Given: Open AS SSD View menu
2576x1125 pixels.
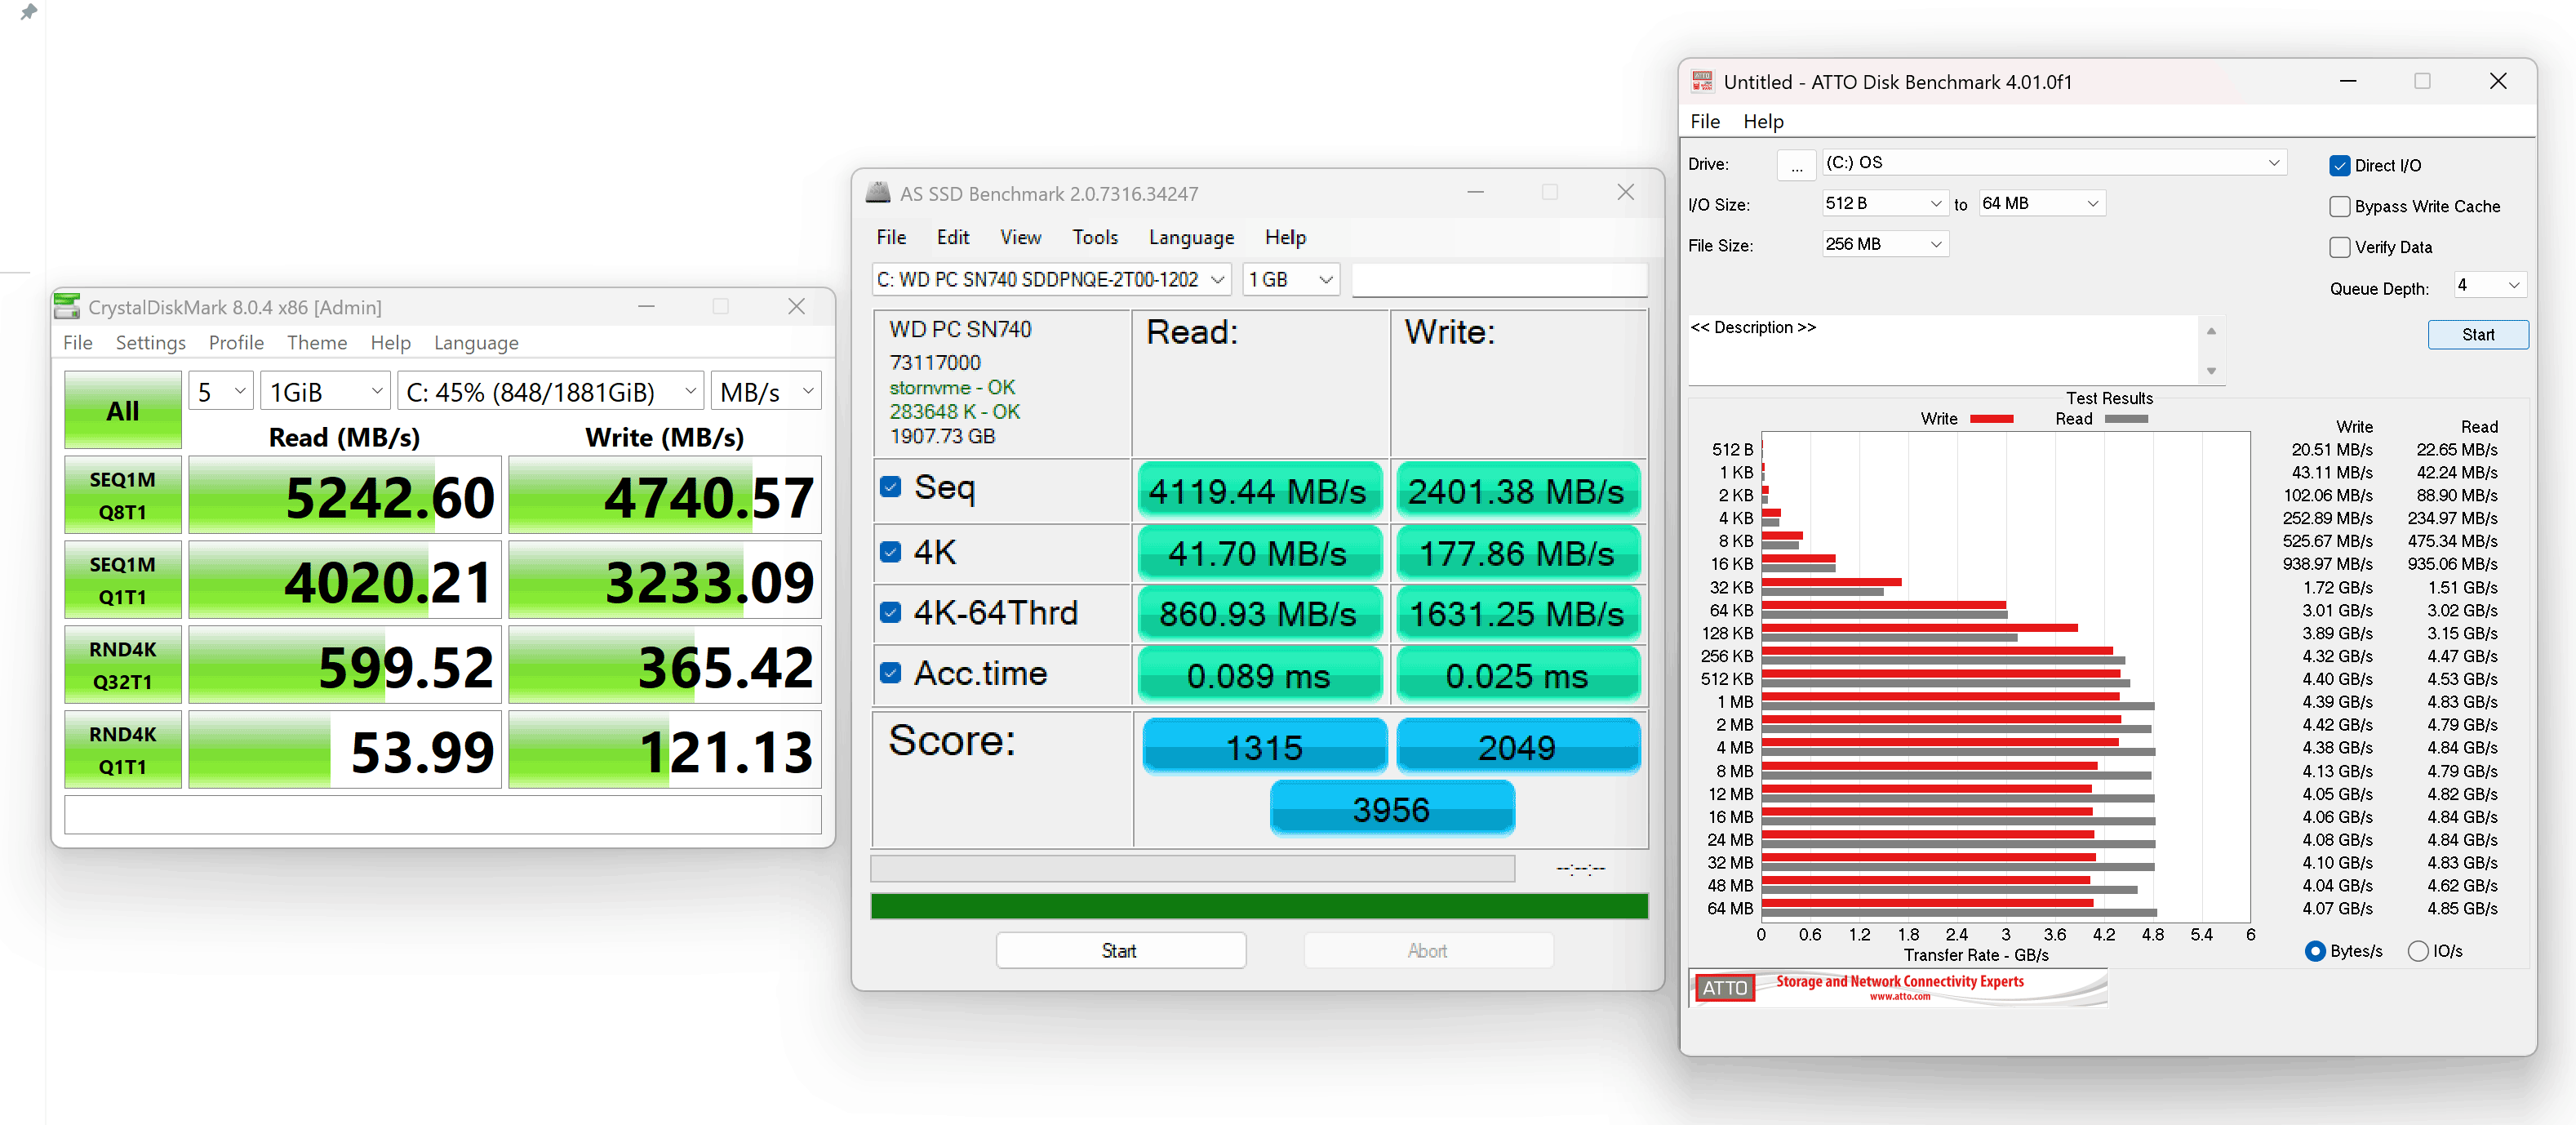Looking at the screenshot, I should [x=1020, y=237].
